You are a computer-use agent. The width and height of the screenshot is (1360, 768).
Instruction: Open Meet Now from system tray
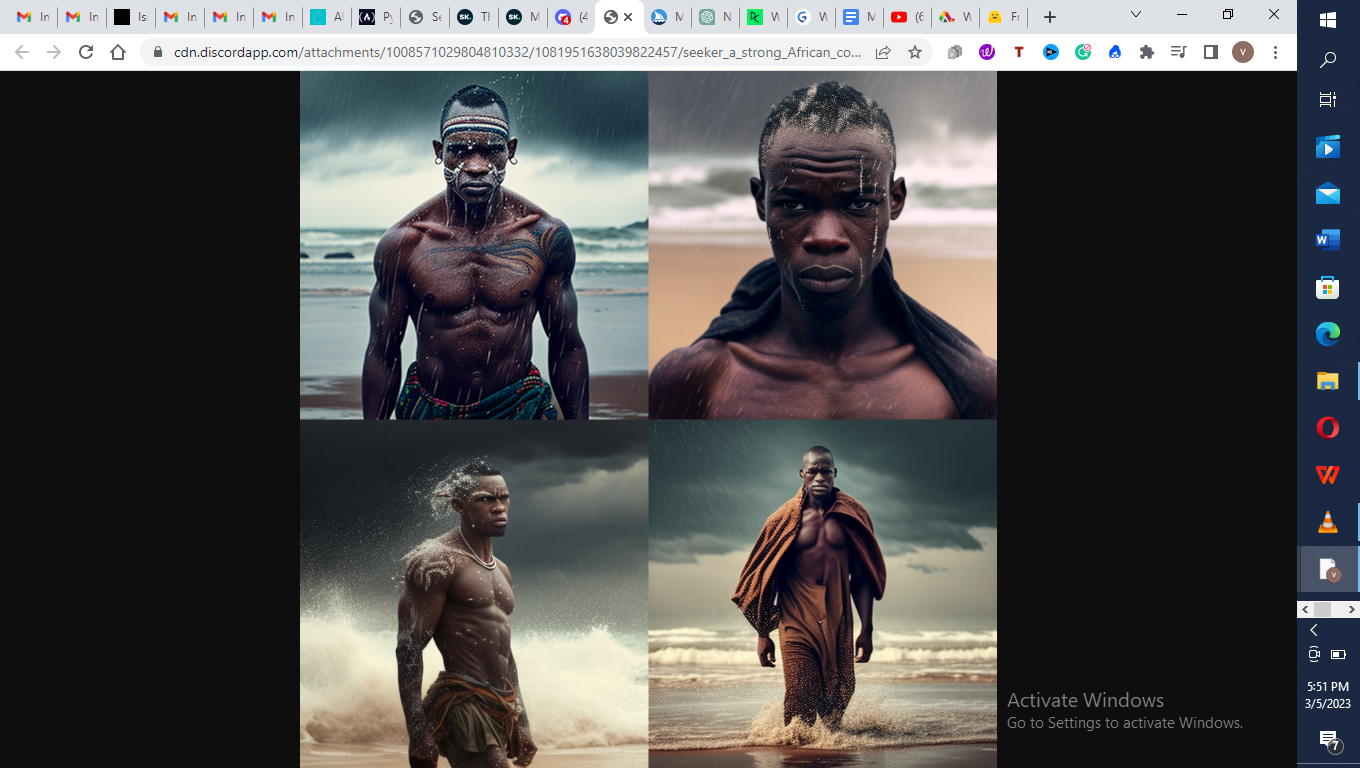coord(1315,655)
